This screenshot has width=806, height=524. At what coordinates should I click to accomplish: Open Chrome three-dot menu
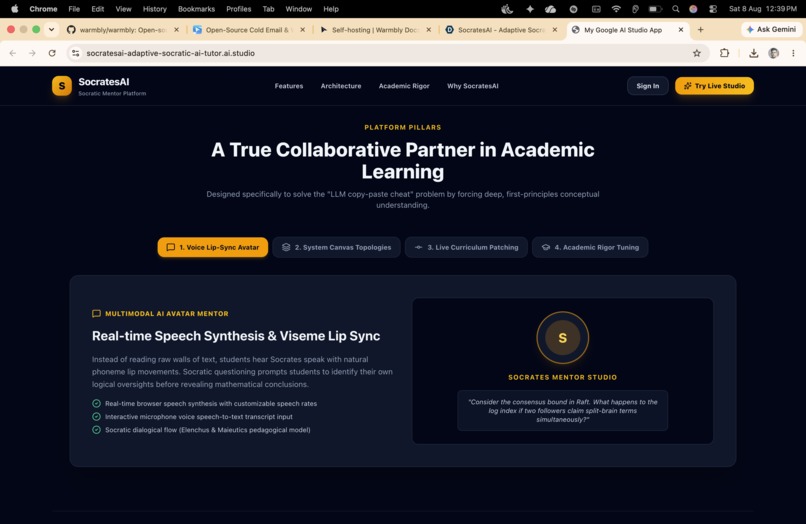pyautogui.click(x=793, y=53)
